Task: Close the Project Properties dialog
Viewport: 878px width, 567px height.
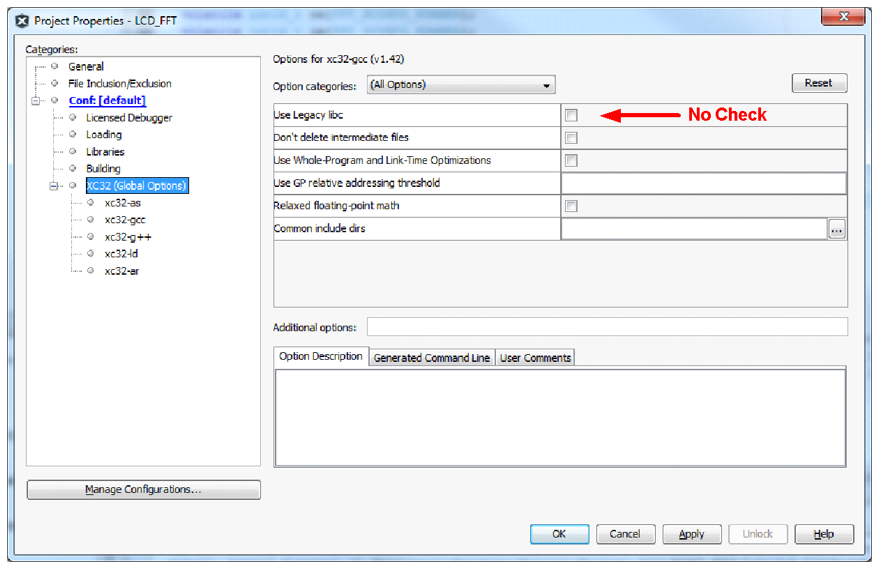Action: (x=844, y=16)
